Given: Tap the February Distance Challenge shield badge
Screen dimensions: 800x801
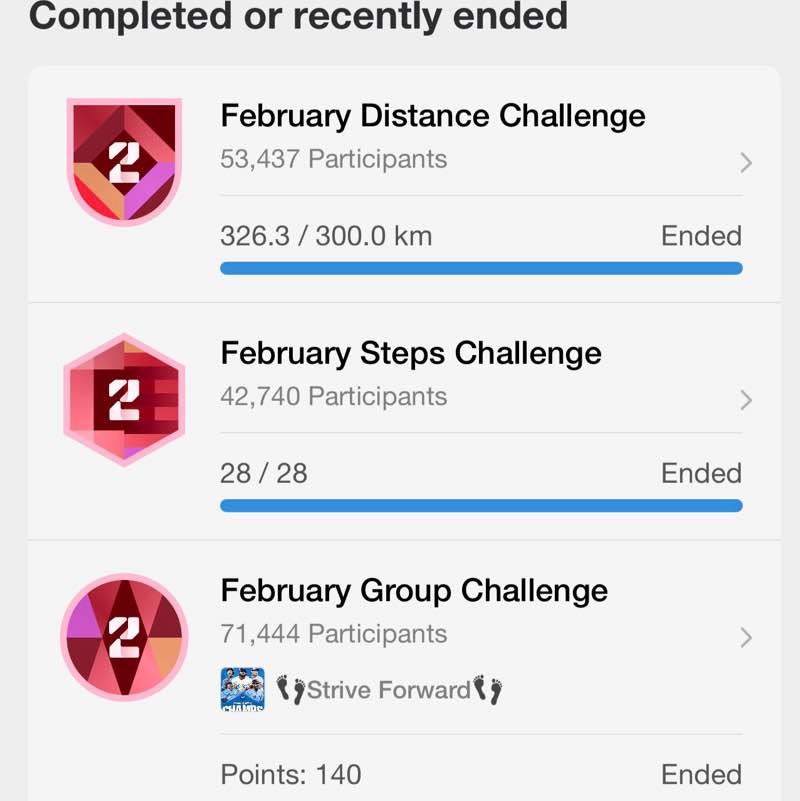Looking at the screenshot, I should tap(124, 160).
